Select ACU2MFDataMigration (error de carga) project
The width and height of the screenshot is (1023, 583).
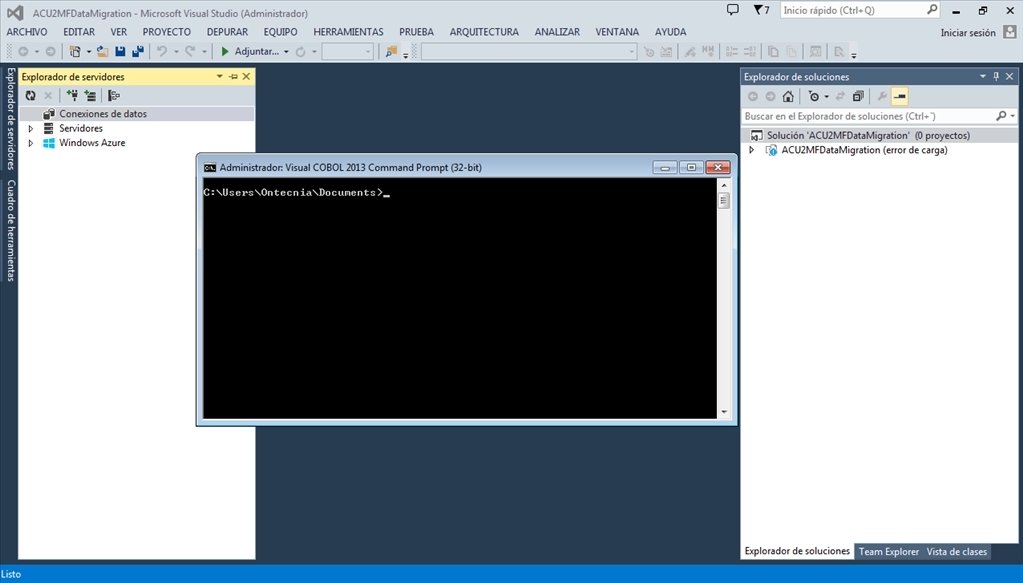(x=864, y=150)
